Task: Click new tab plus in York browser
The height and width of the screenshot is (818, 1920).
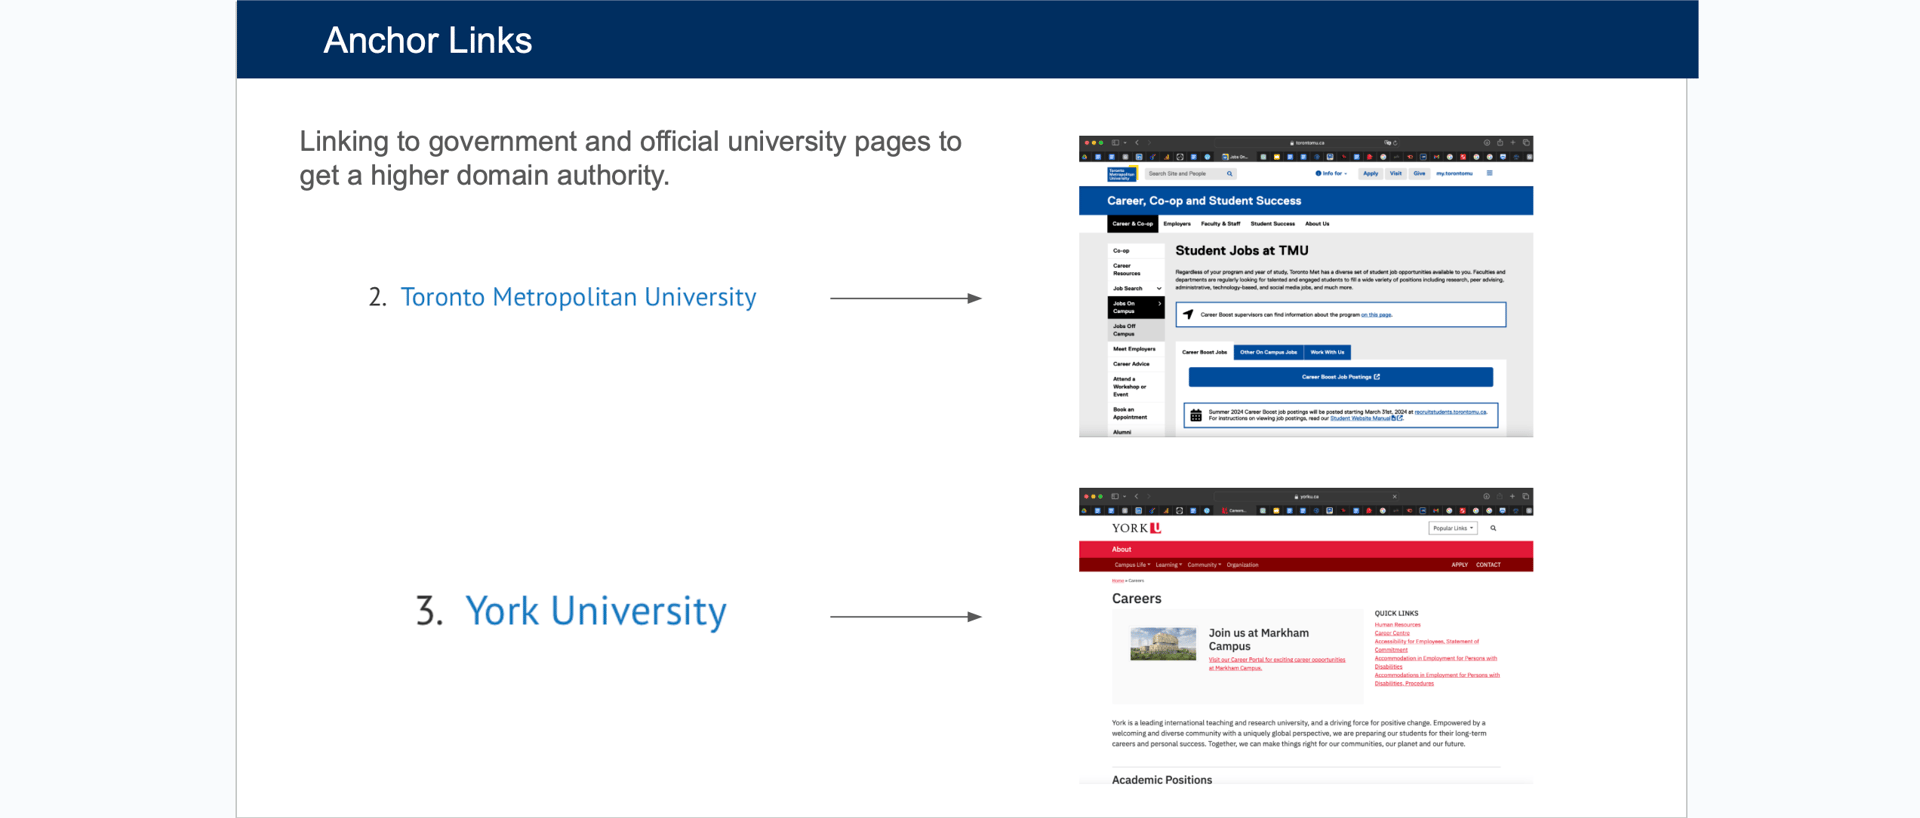Action: coord(1512,496)
